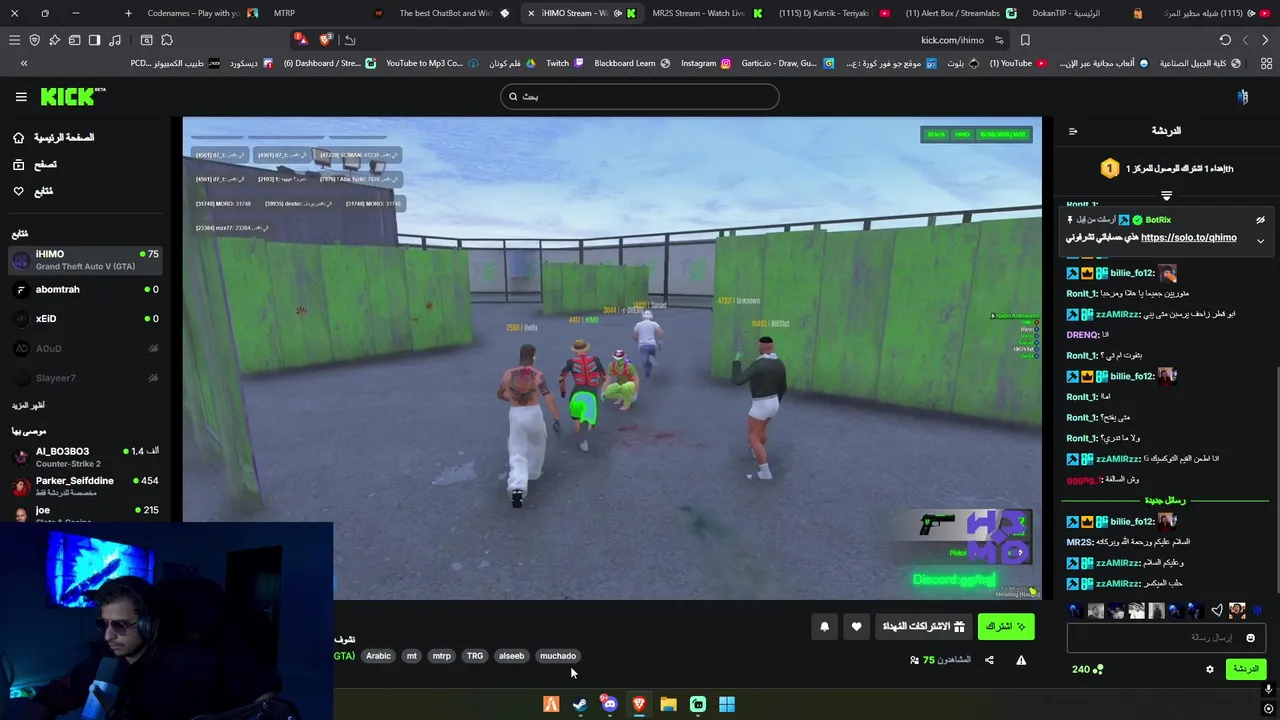
Task: Click the white heart emote in the emote bar
Action: pyautogui.click(x=1217, y=610)
